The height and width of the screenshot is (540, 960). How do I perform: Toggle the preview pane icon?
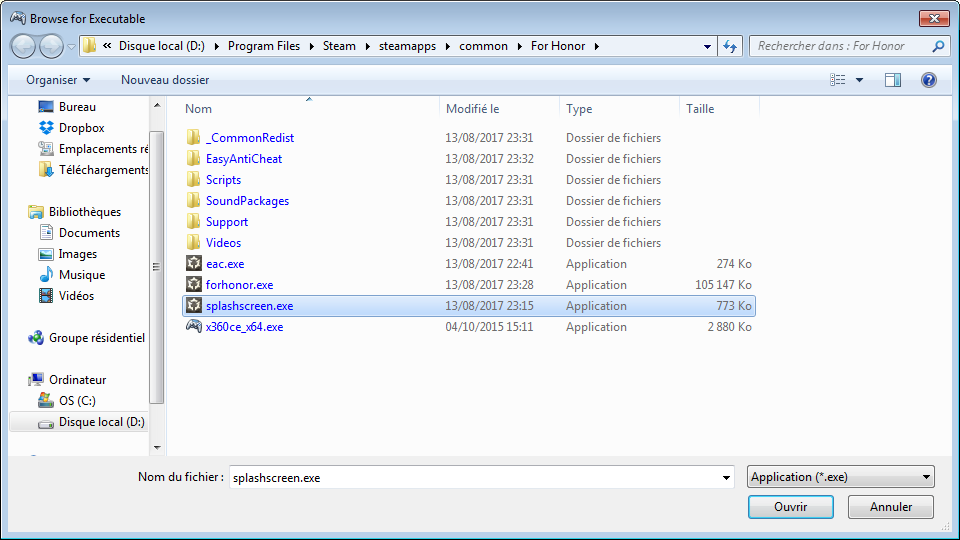[x=893, y=80]
